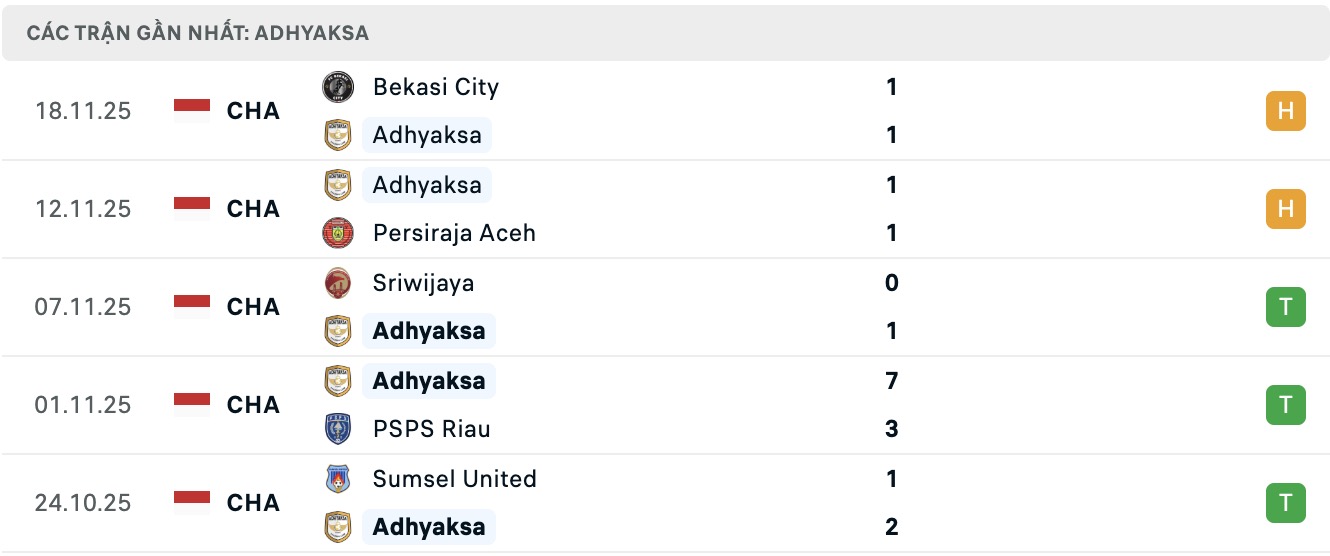This screenshot has height=556, width=1330.
Task: Click the orange H badge for Bekasi City match
Action: click(x=1285, y=111)
